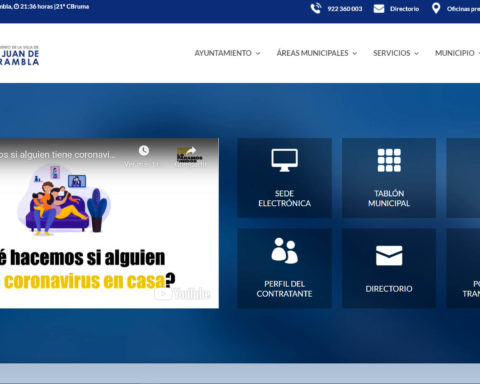Image resolution: width=480 pixels, height=384 pixels.
Task: Click the Watch later clock icon on video
Action: click(x=144, y=151)
